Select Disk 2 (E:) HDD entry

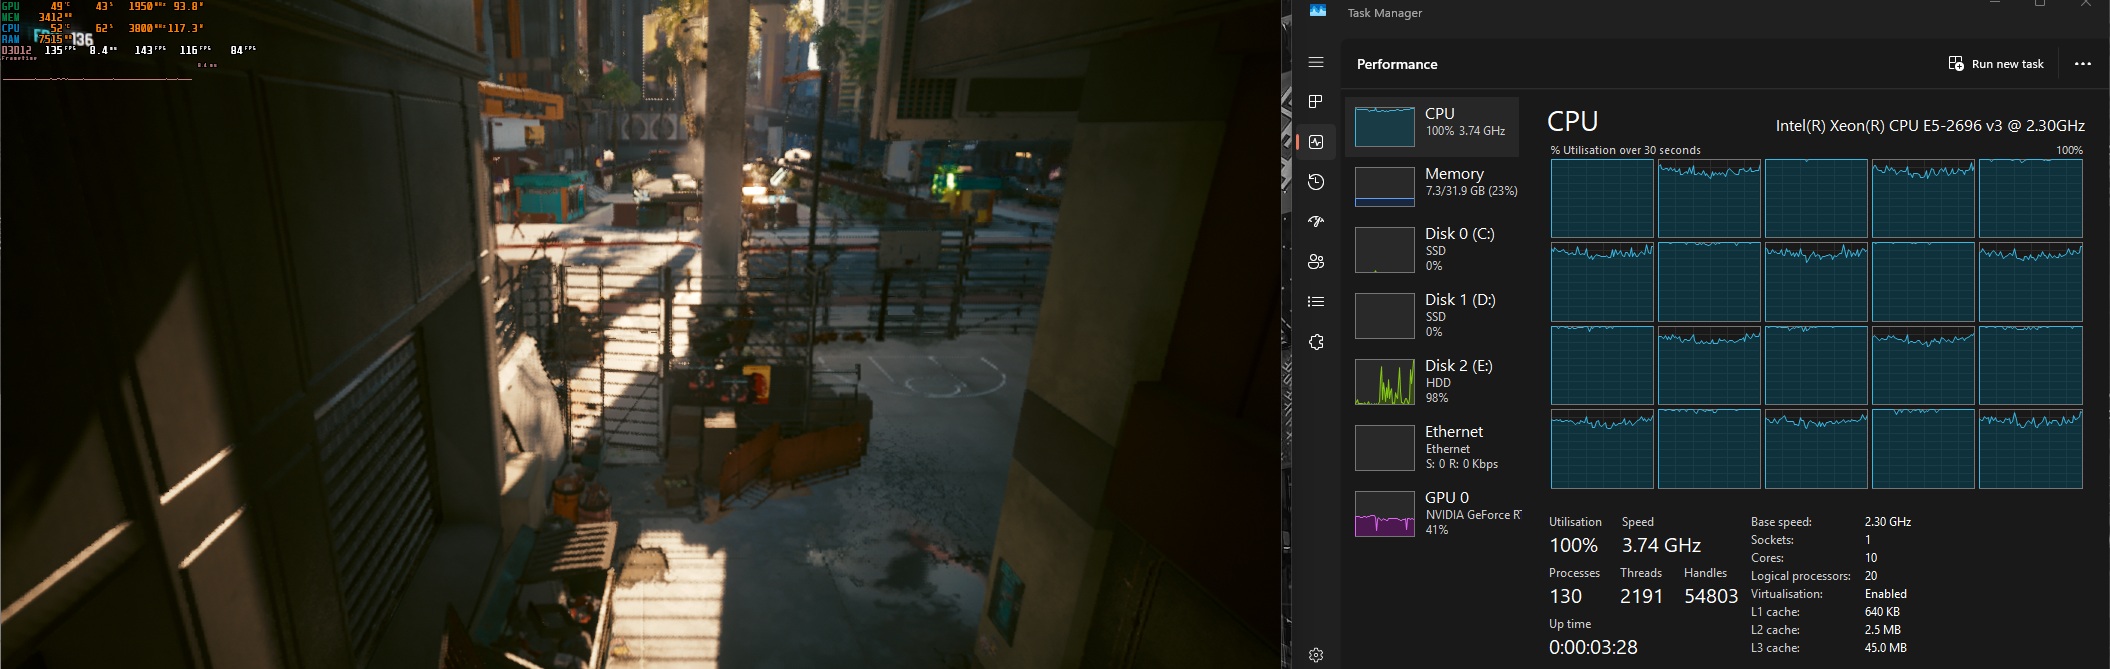1432,381
